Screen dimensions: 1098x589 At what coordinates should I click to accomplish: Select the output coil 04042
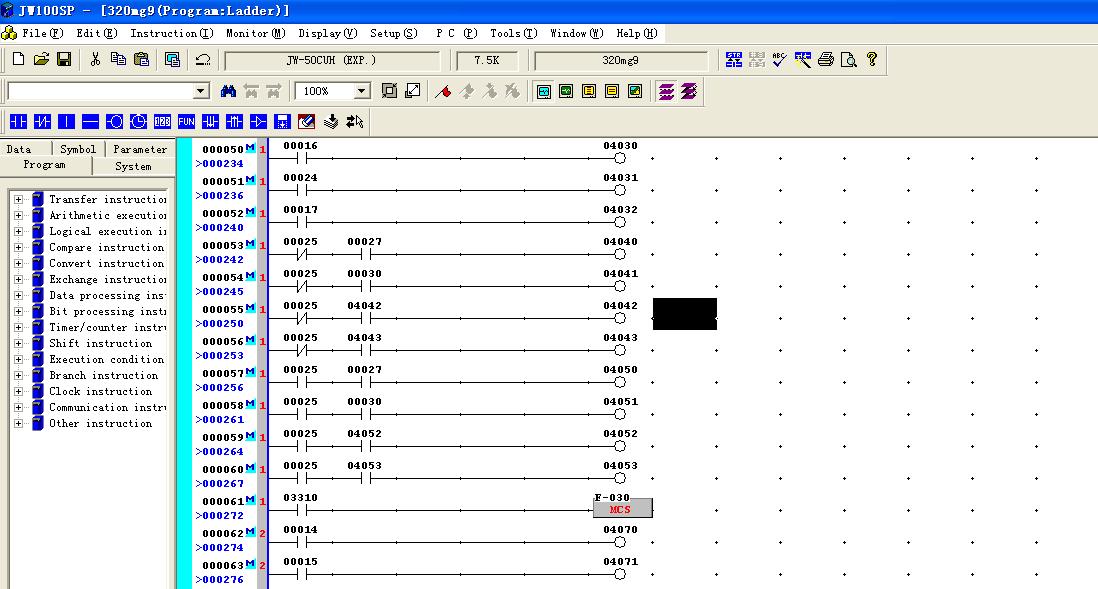[619, 318]
